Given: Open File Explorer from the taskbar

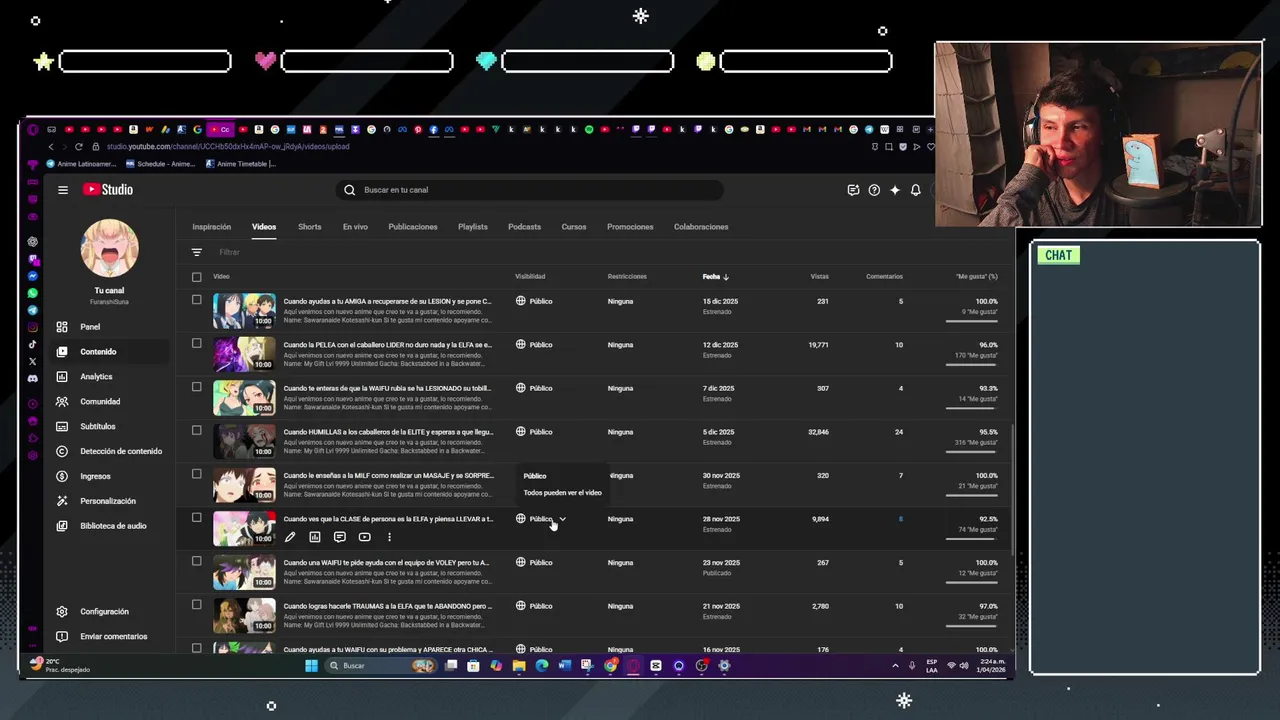Looking at the screenshot, I should point(519,666).
